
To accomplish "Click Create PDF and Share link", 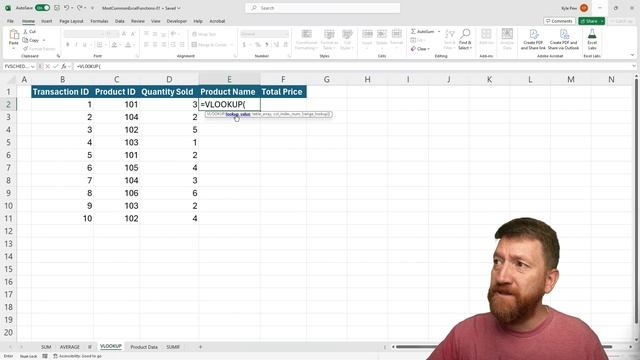I will tap(533, 39).
